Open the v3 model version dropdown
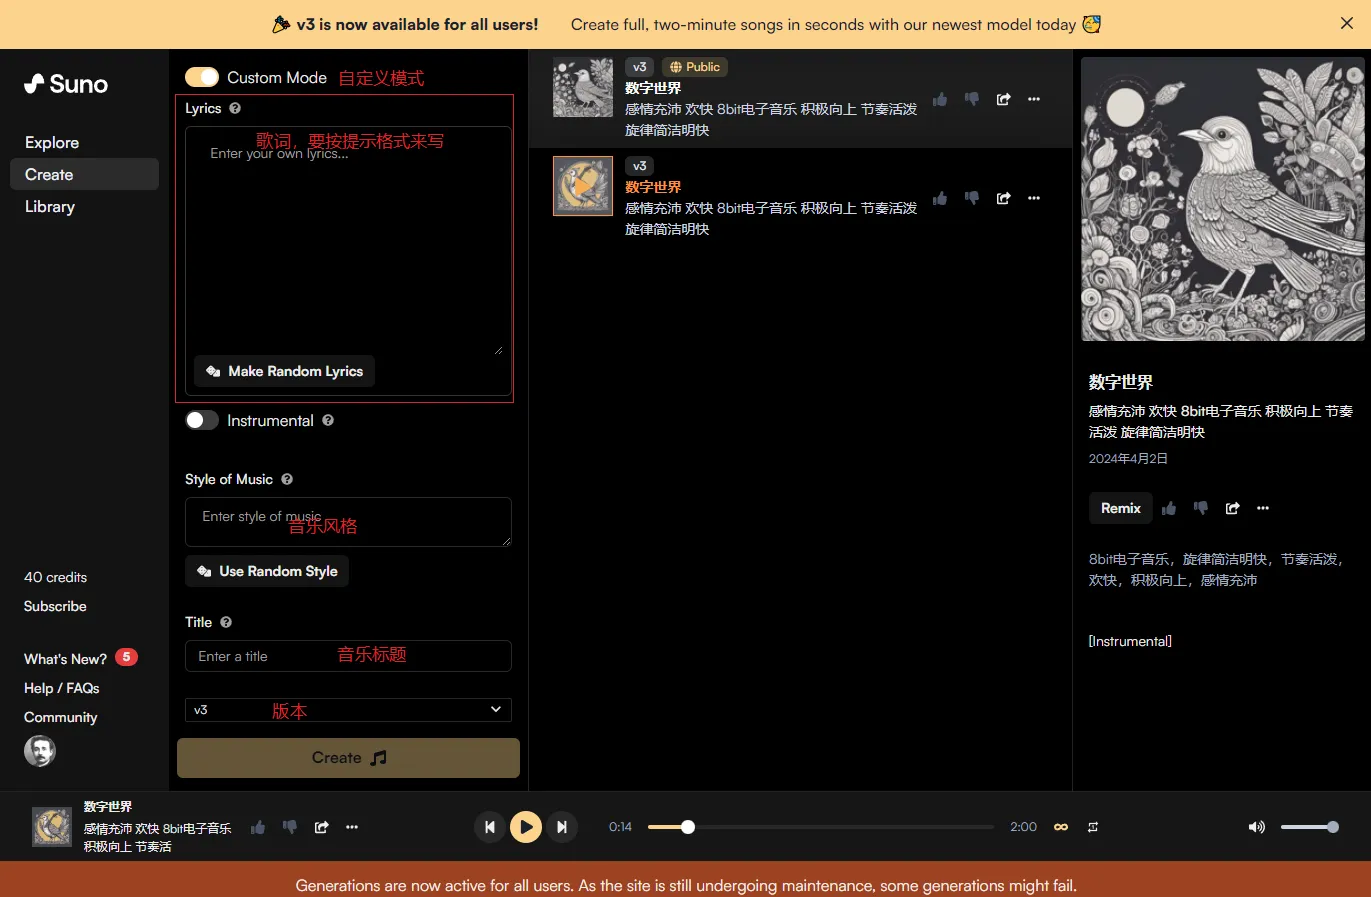Image resolution: width=1371 pixels, height=897 pixels. coord(348,710)
